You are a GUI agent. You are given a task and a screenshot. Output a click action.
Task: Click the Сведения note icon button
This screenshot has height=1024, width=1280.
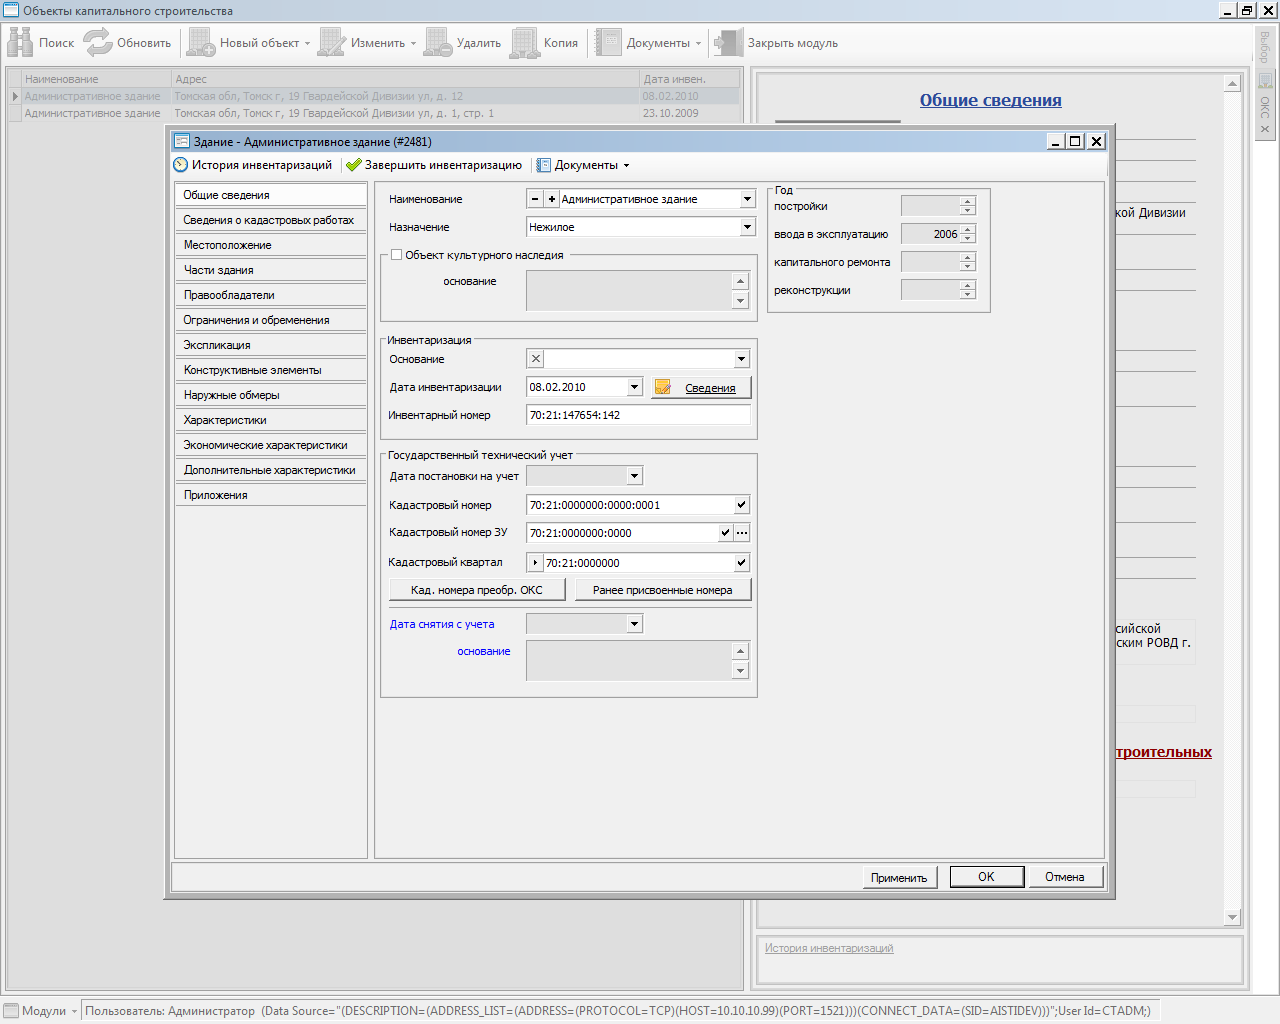point(663,388)
